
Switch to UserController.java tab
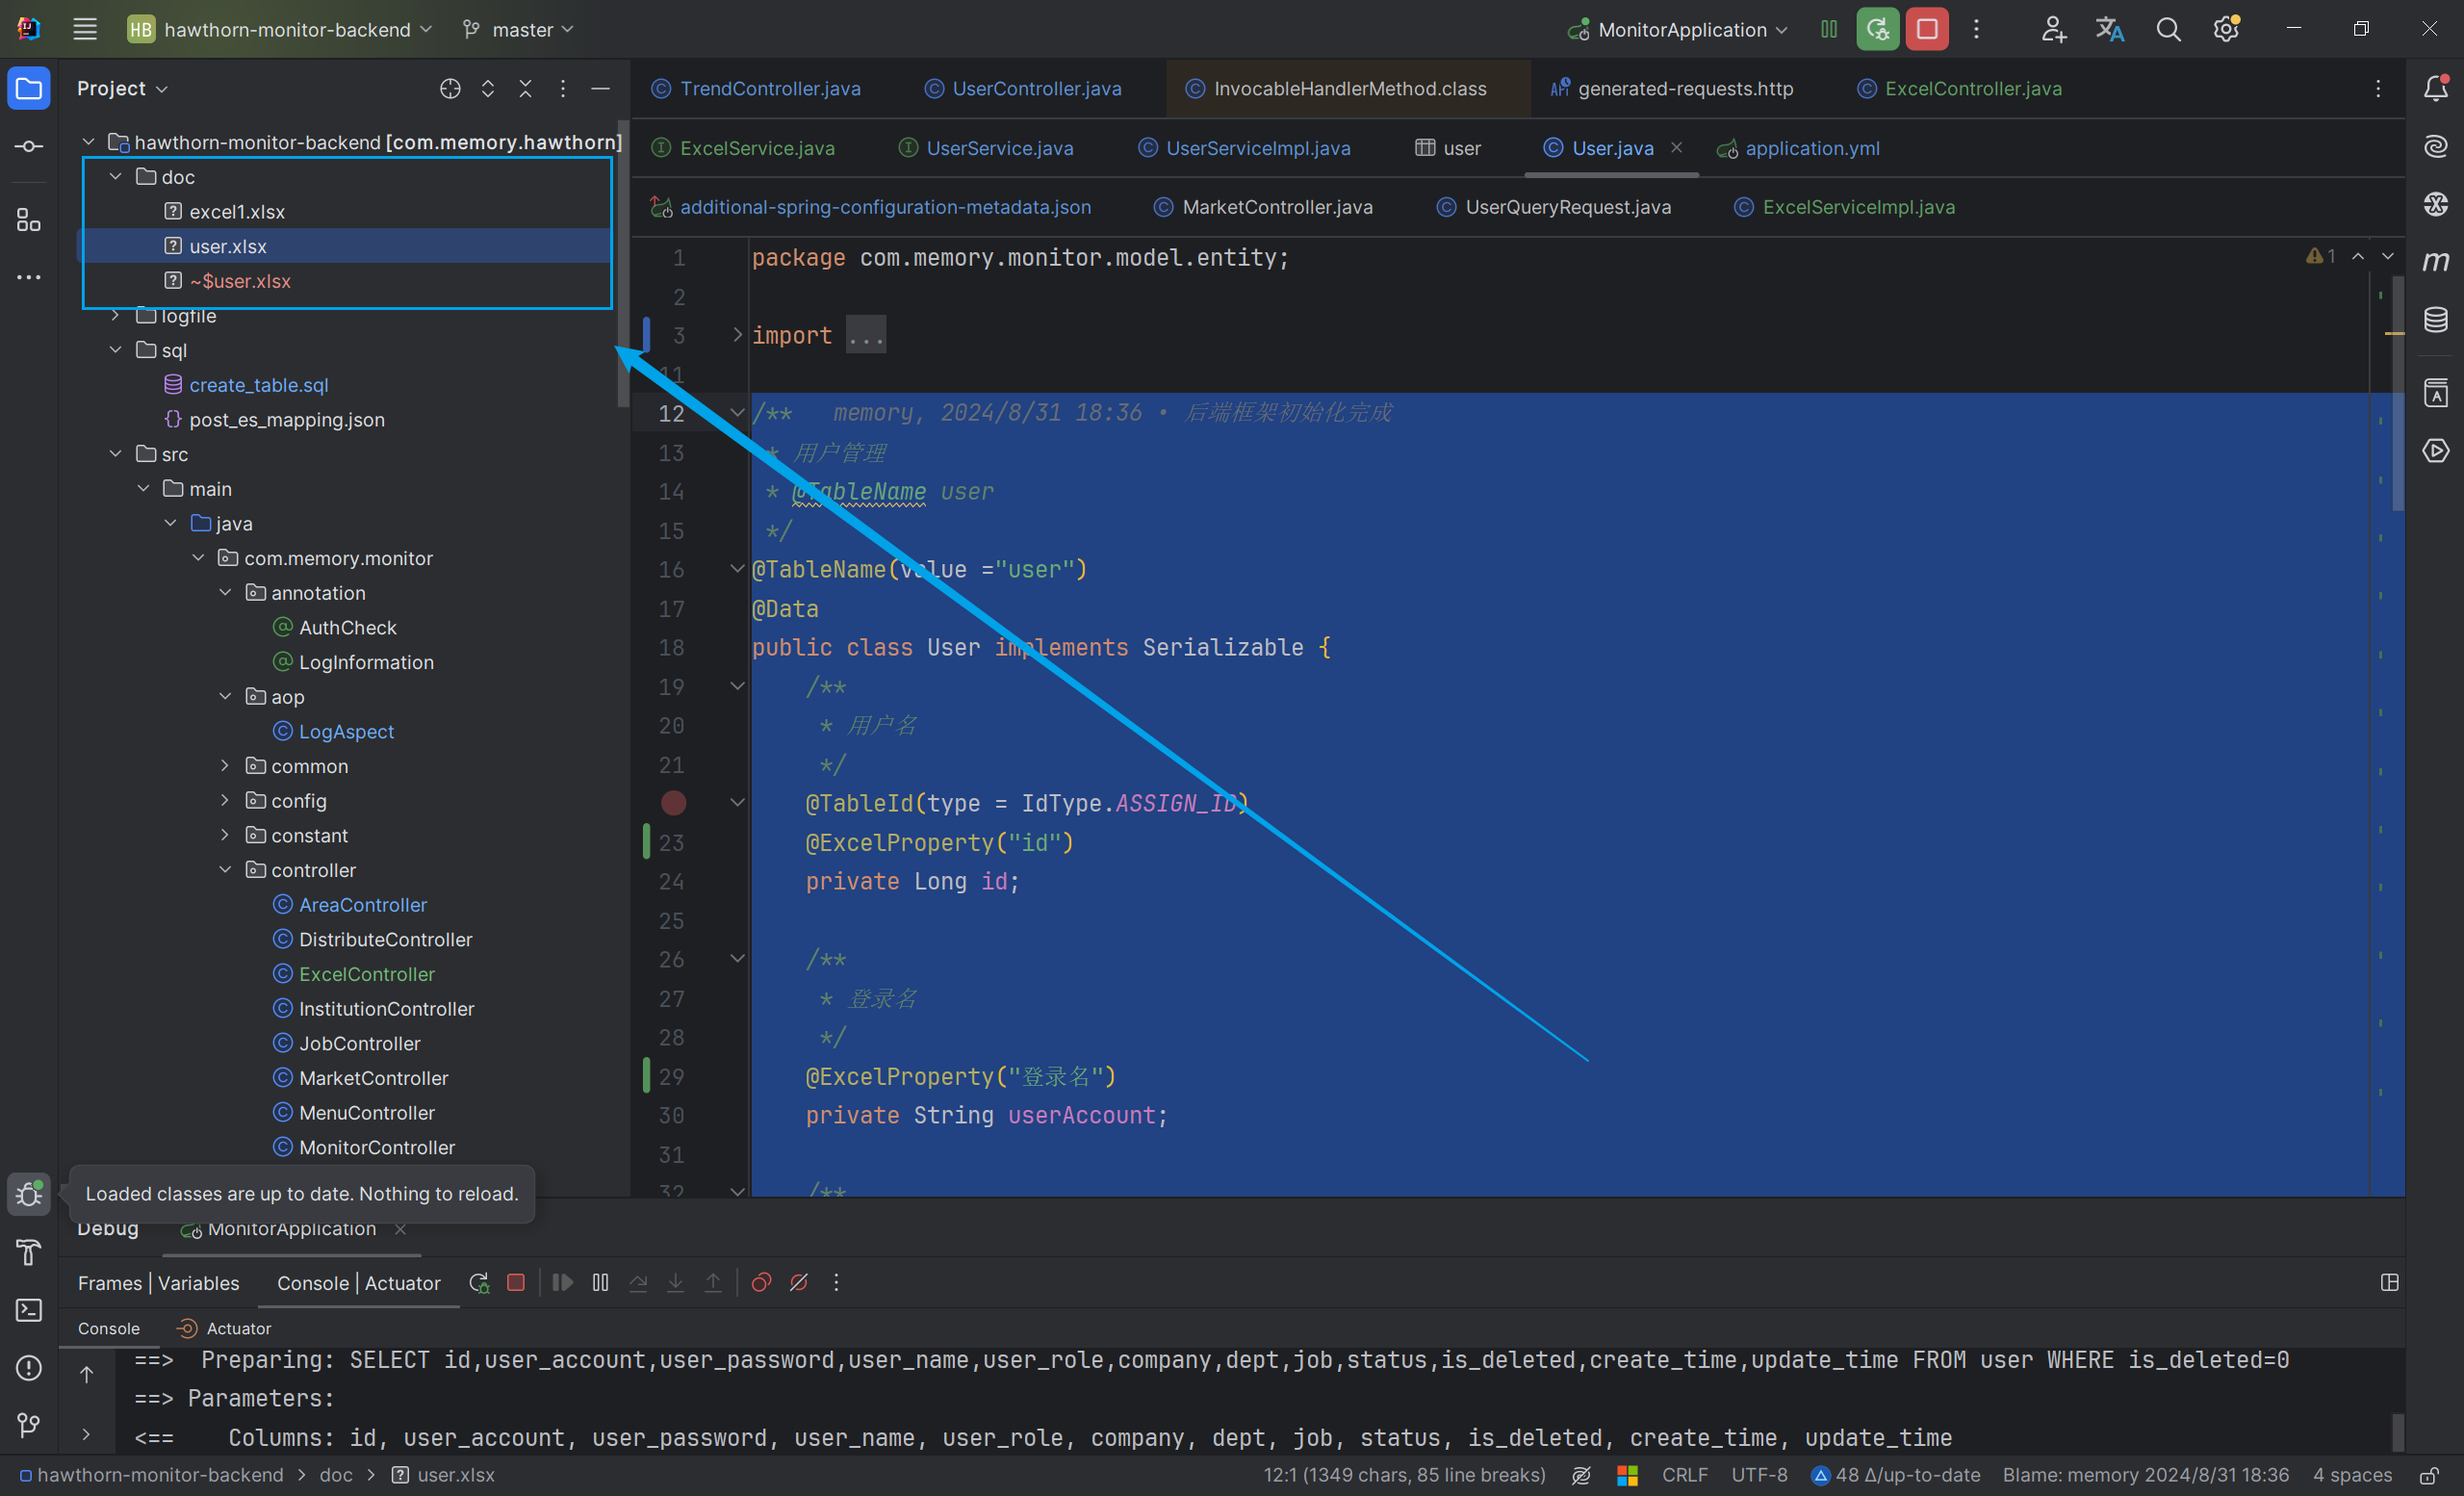(x=1023, y=89)
